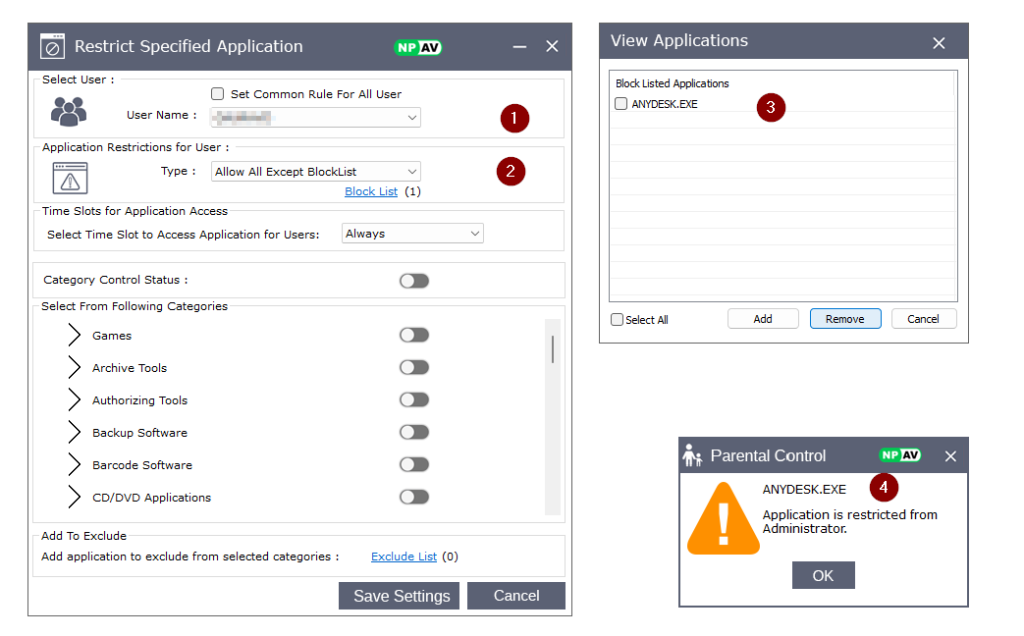
Task: Check the ANYDESK.EXE blocklist entry
Action: (621, 104)
